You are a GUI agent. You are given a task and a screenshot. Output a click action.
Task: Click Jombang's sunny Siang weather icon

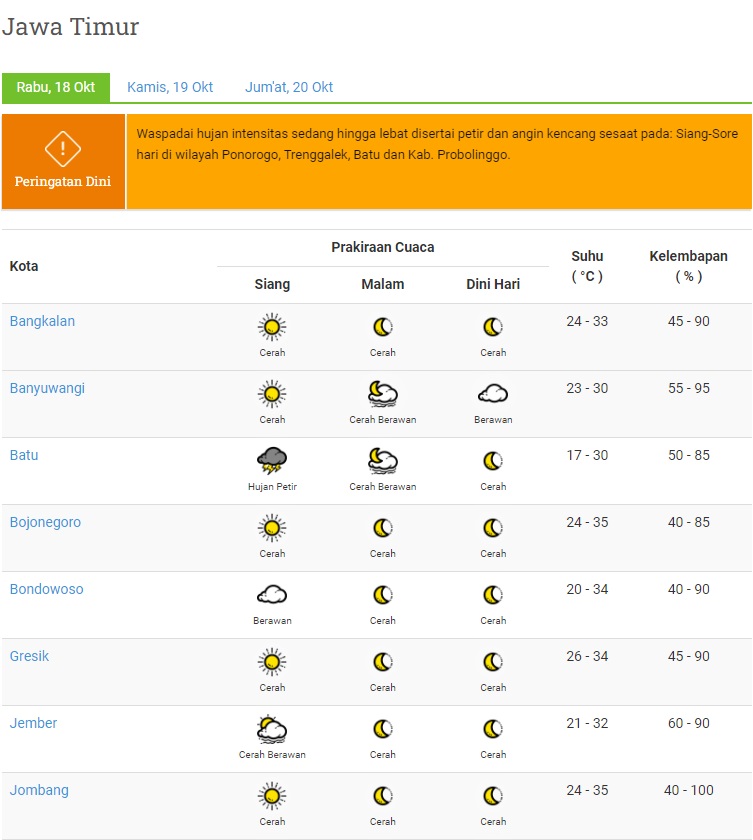coord(272,795)
